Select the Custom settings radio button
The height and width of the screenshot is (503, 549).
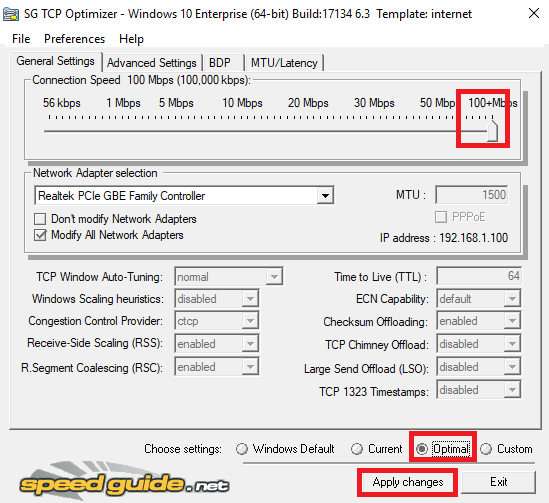486,449
